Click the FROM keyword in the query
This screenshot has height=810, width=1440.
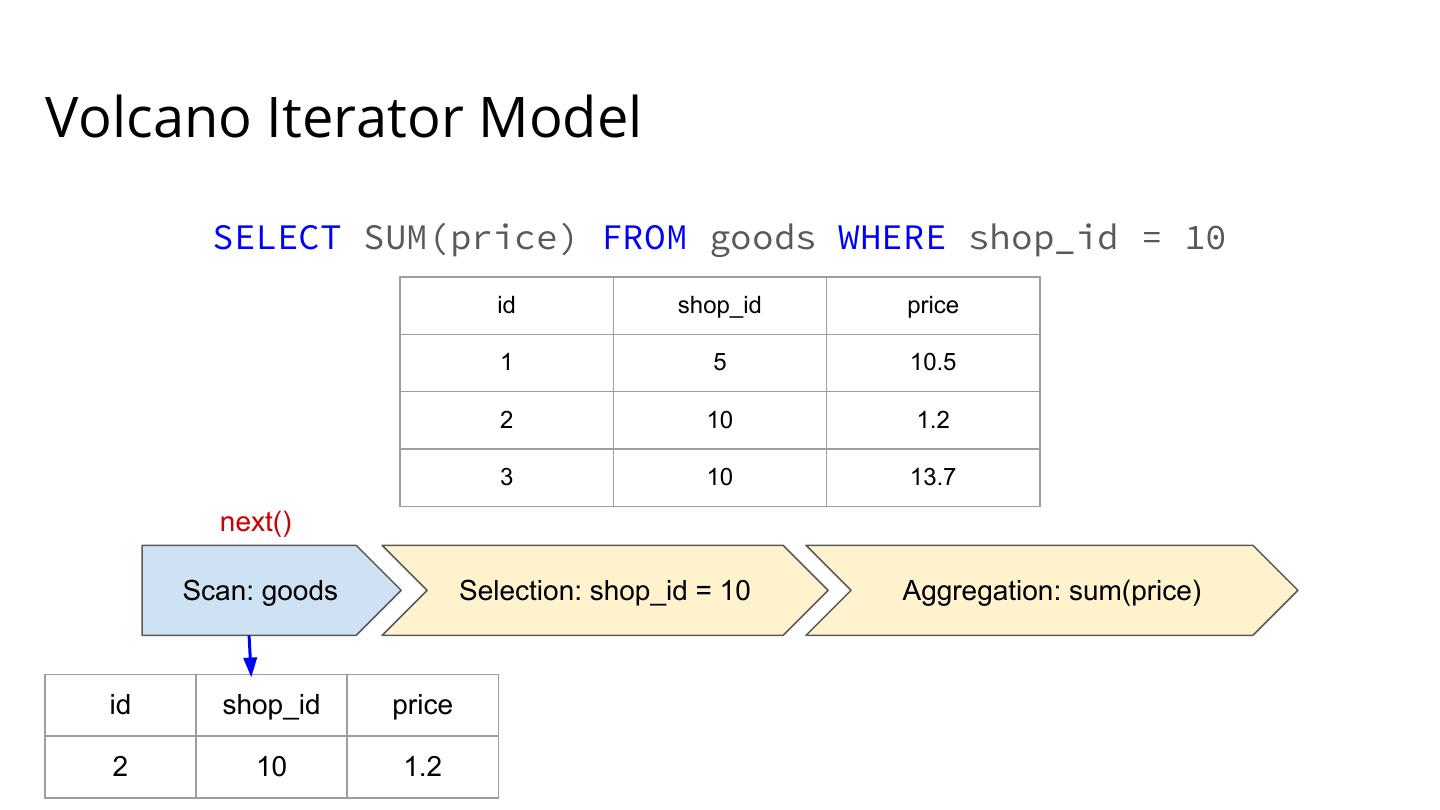tap(644, 238)
